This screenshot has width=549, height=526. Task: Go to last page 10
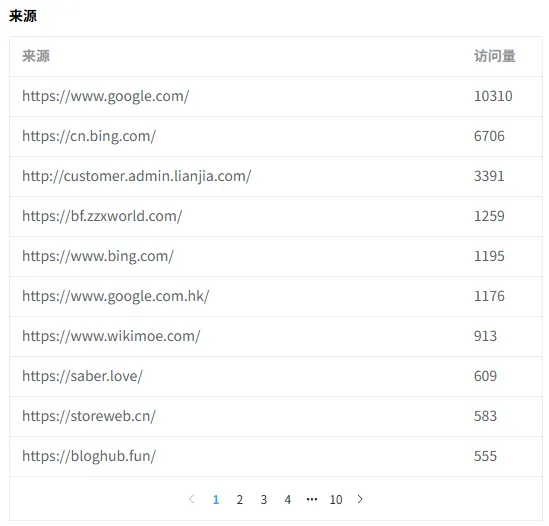(336, 499)
